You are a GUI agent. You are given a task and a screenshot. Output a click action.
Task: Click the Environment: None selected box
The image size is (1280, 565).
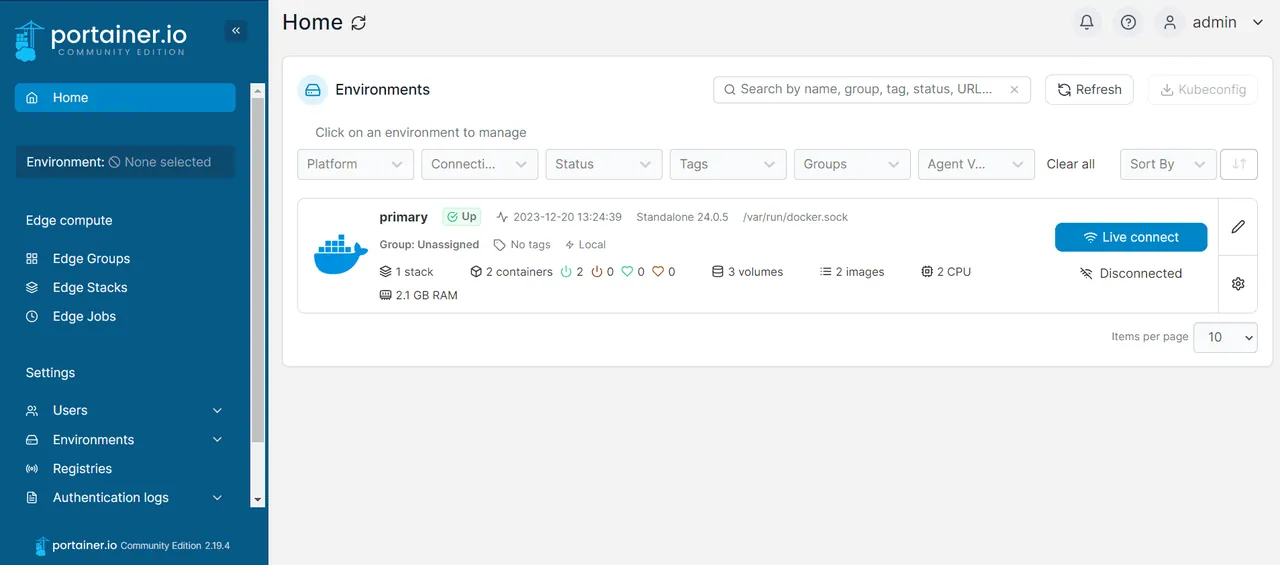pos(125,162)
